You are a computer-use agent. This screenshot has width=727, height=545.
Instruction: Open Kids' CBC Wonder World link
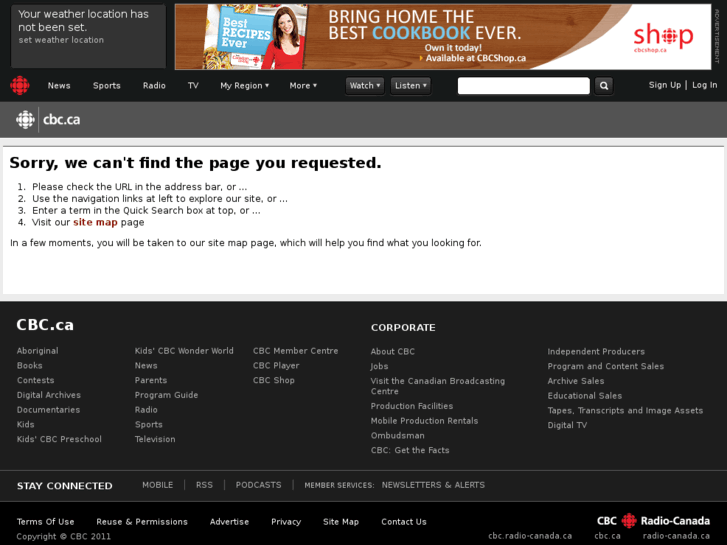[184, 351]
